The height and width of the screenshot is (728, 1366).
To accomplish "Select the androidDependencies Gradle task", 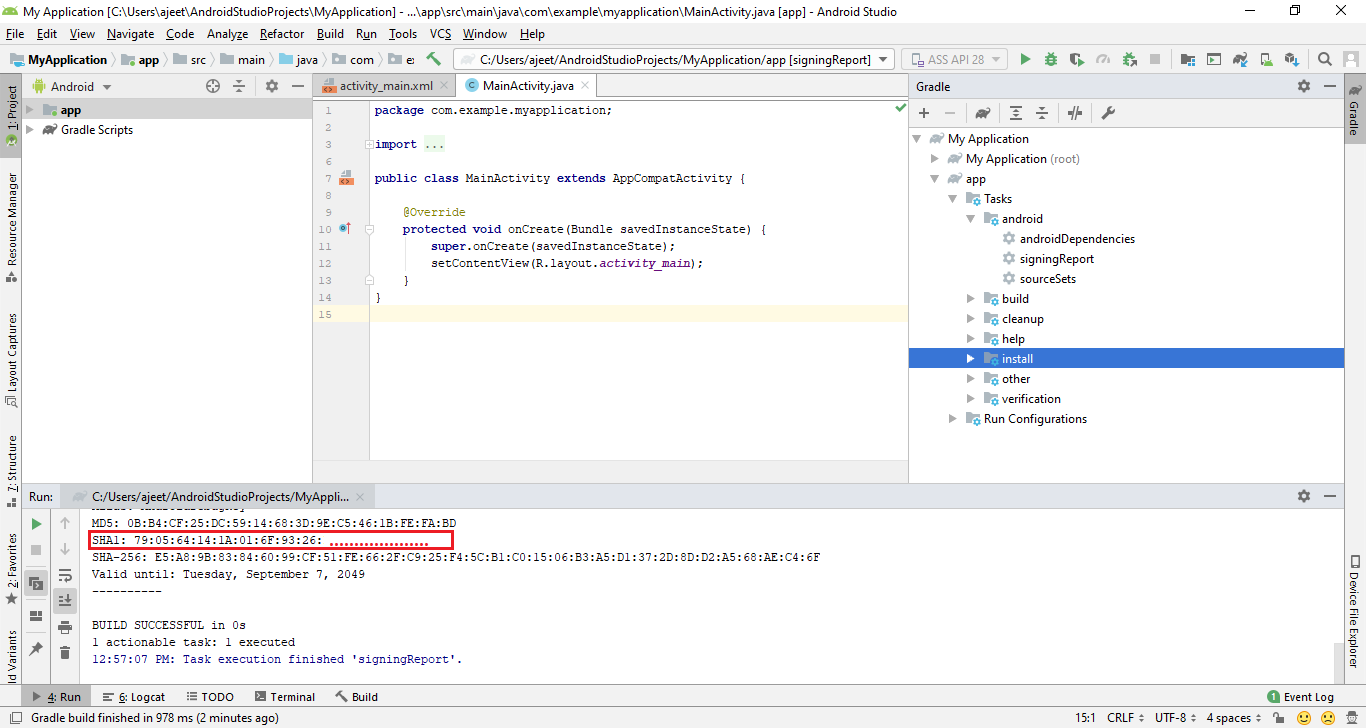I will [x=1077, y=239].
